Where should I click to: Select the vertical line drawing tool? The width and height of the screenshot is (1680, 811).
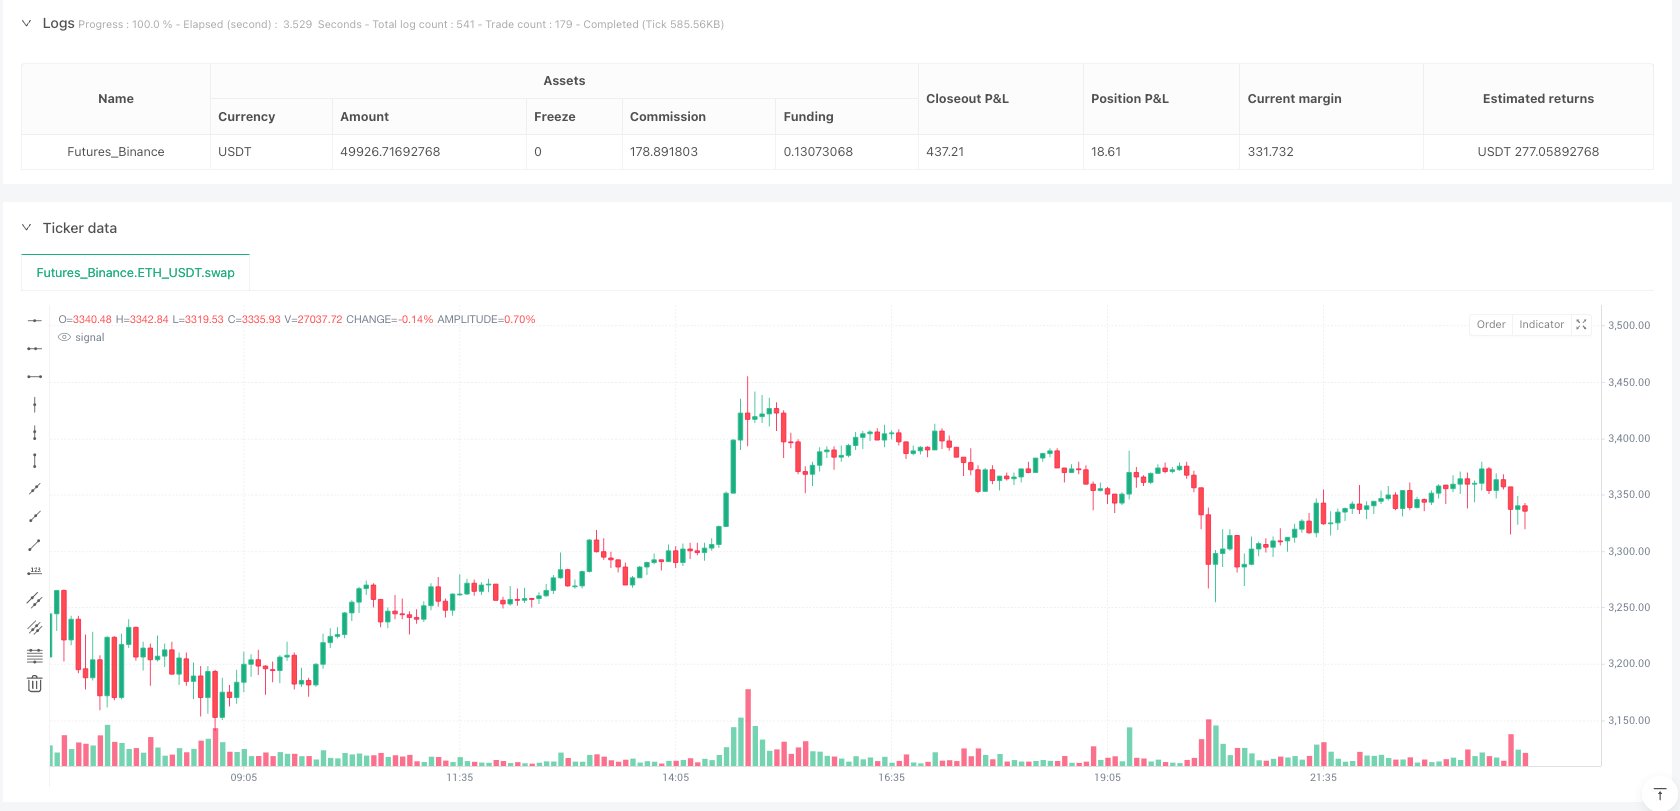[34, 405]
